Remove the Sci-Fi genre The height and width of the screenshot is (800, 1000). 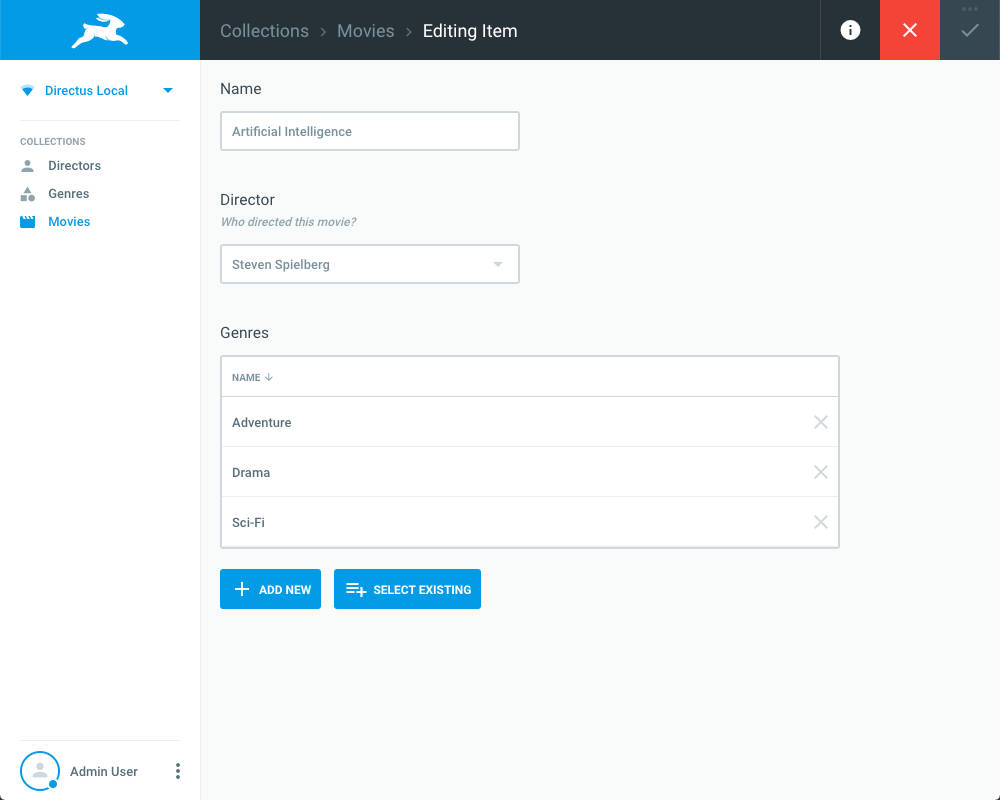coord(821,522)
